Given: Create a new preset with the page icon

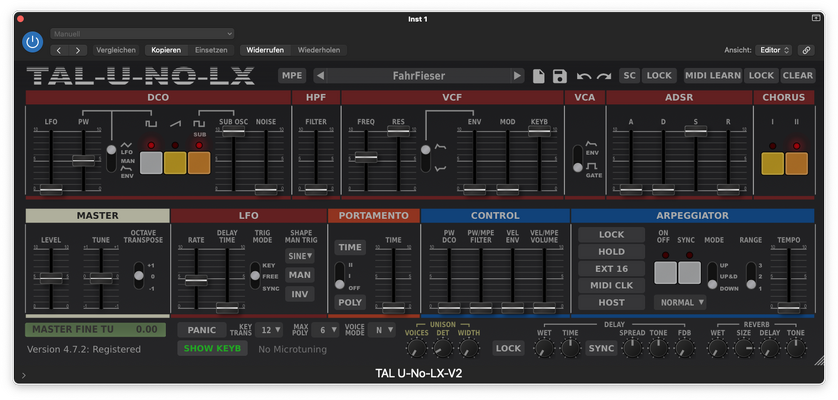Looking at the screenshot, I should coord(539,76).
